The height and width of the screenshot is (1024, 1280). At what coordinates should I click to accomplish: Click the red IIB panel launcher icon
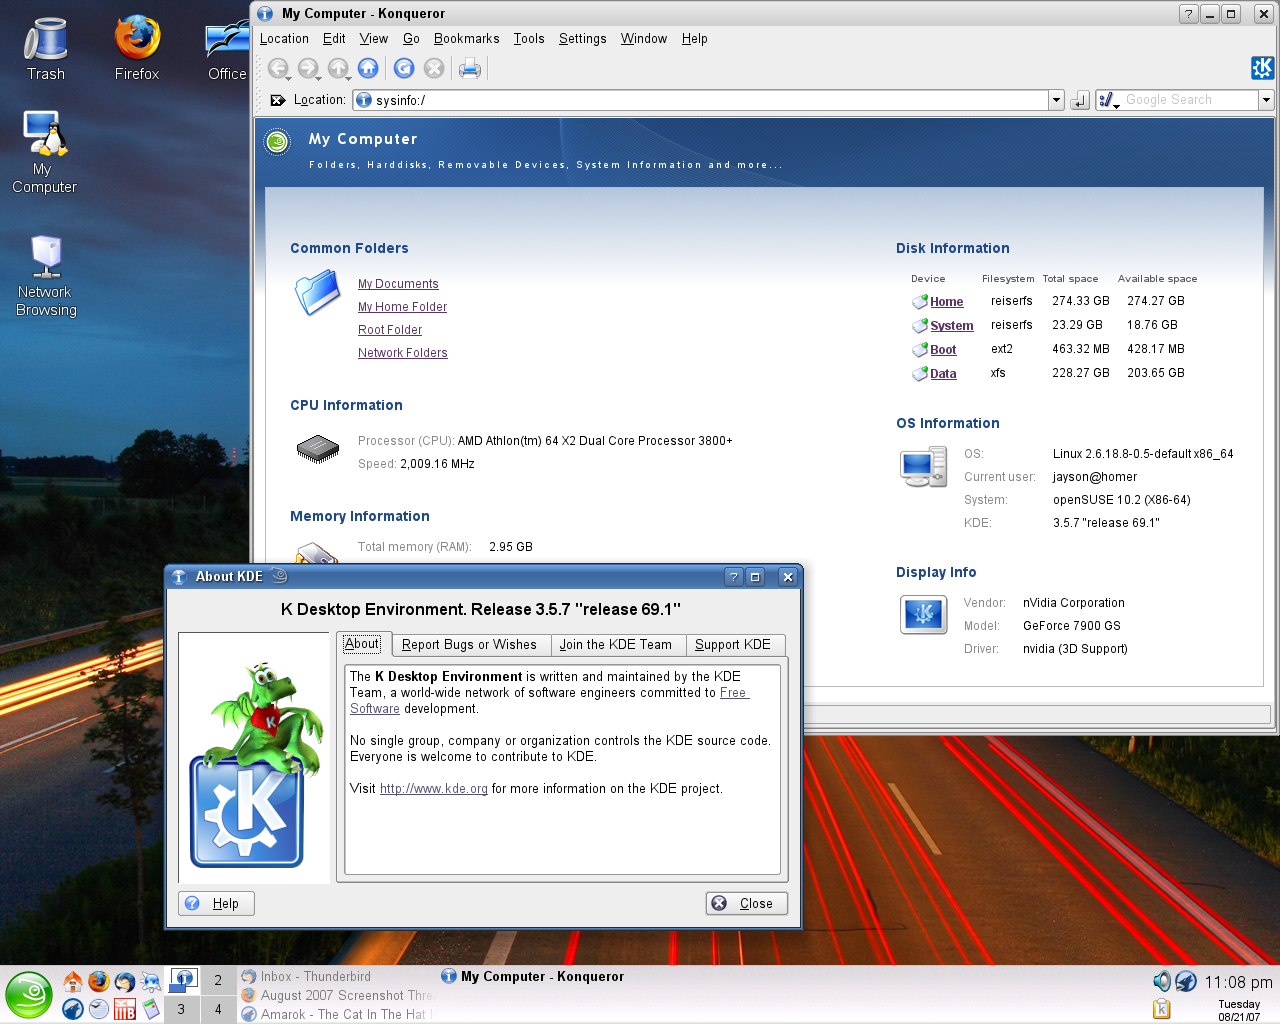[x=124, y=1009]
